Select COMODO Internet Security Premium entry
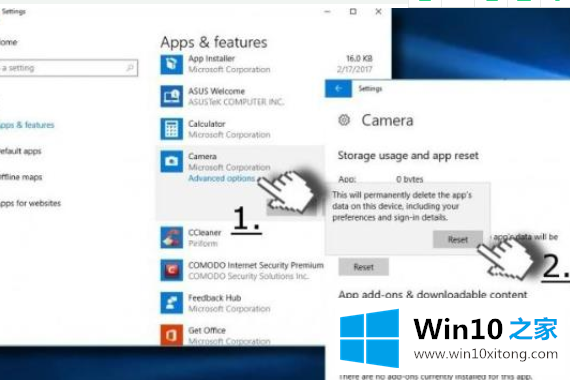 (256, 265)
